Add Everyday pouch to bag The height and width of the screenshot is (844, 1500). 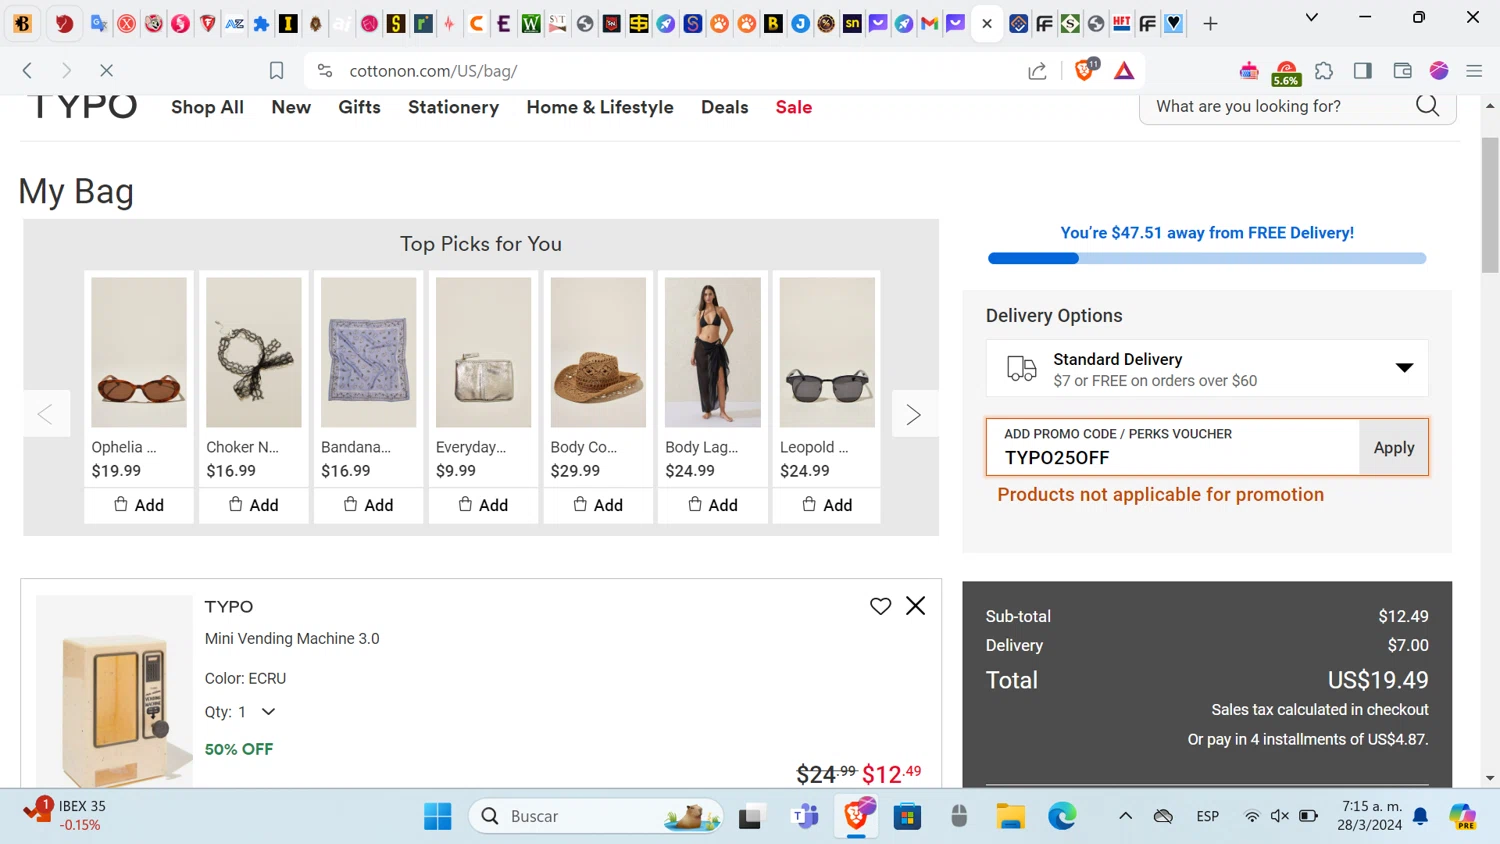tap(483, 505)
